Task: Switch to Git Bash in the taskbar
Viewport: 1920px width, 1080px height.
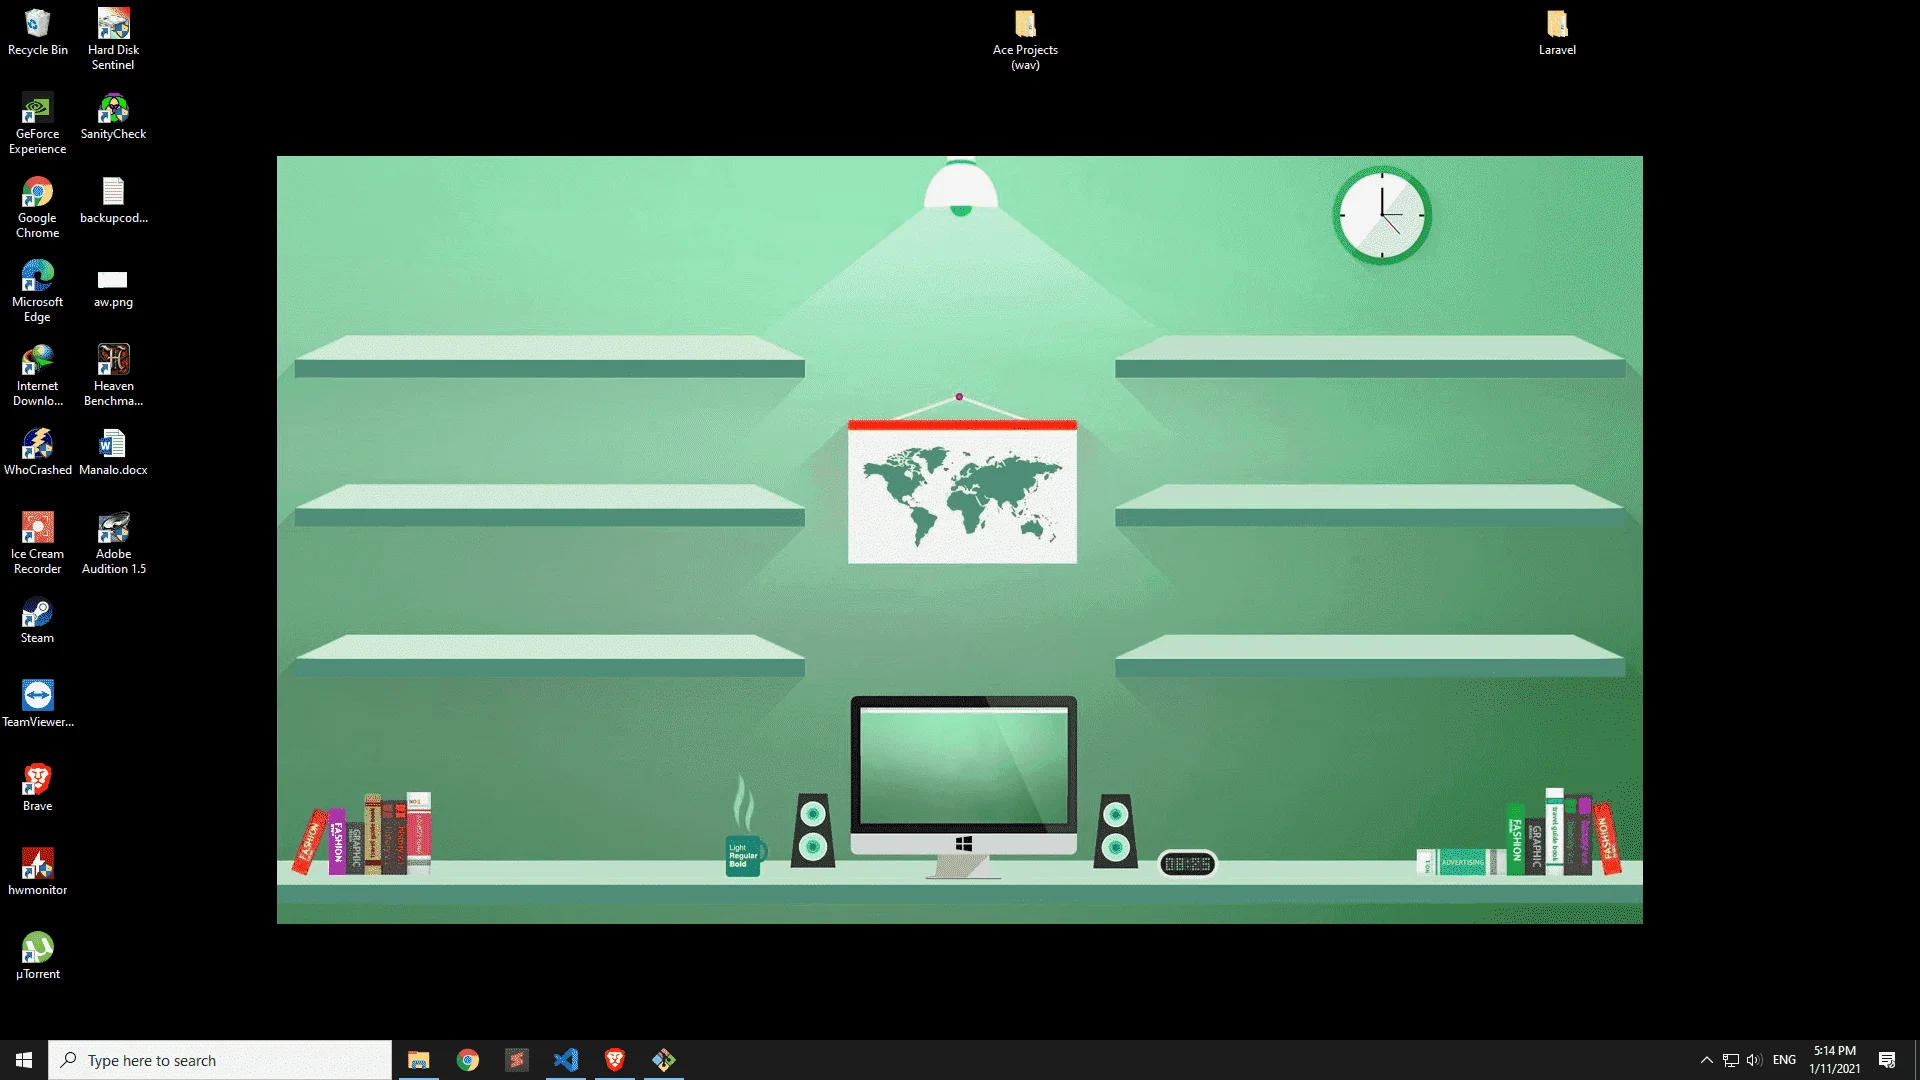Action: 663,1060
